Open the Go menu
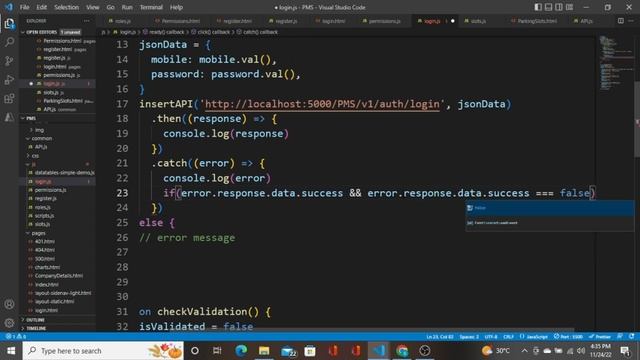This screenshot has height=360, width=640. [111, 7]
